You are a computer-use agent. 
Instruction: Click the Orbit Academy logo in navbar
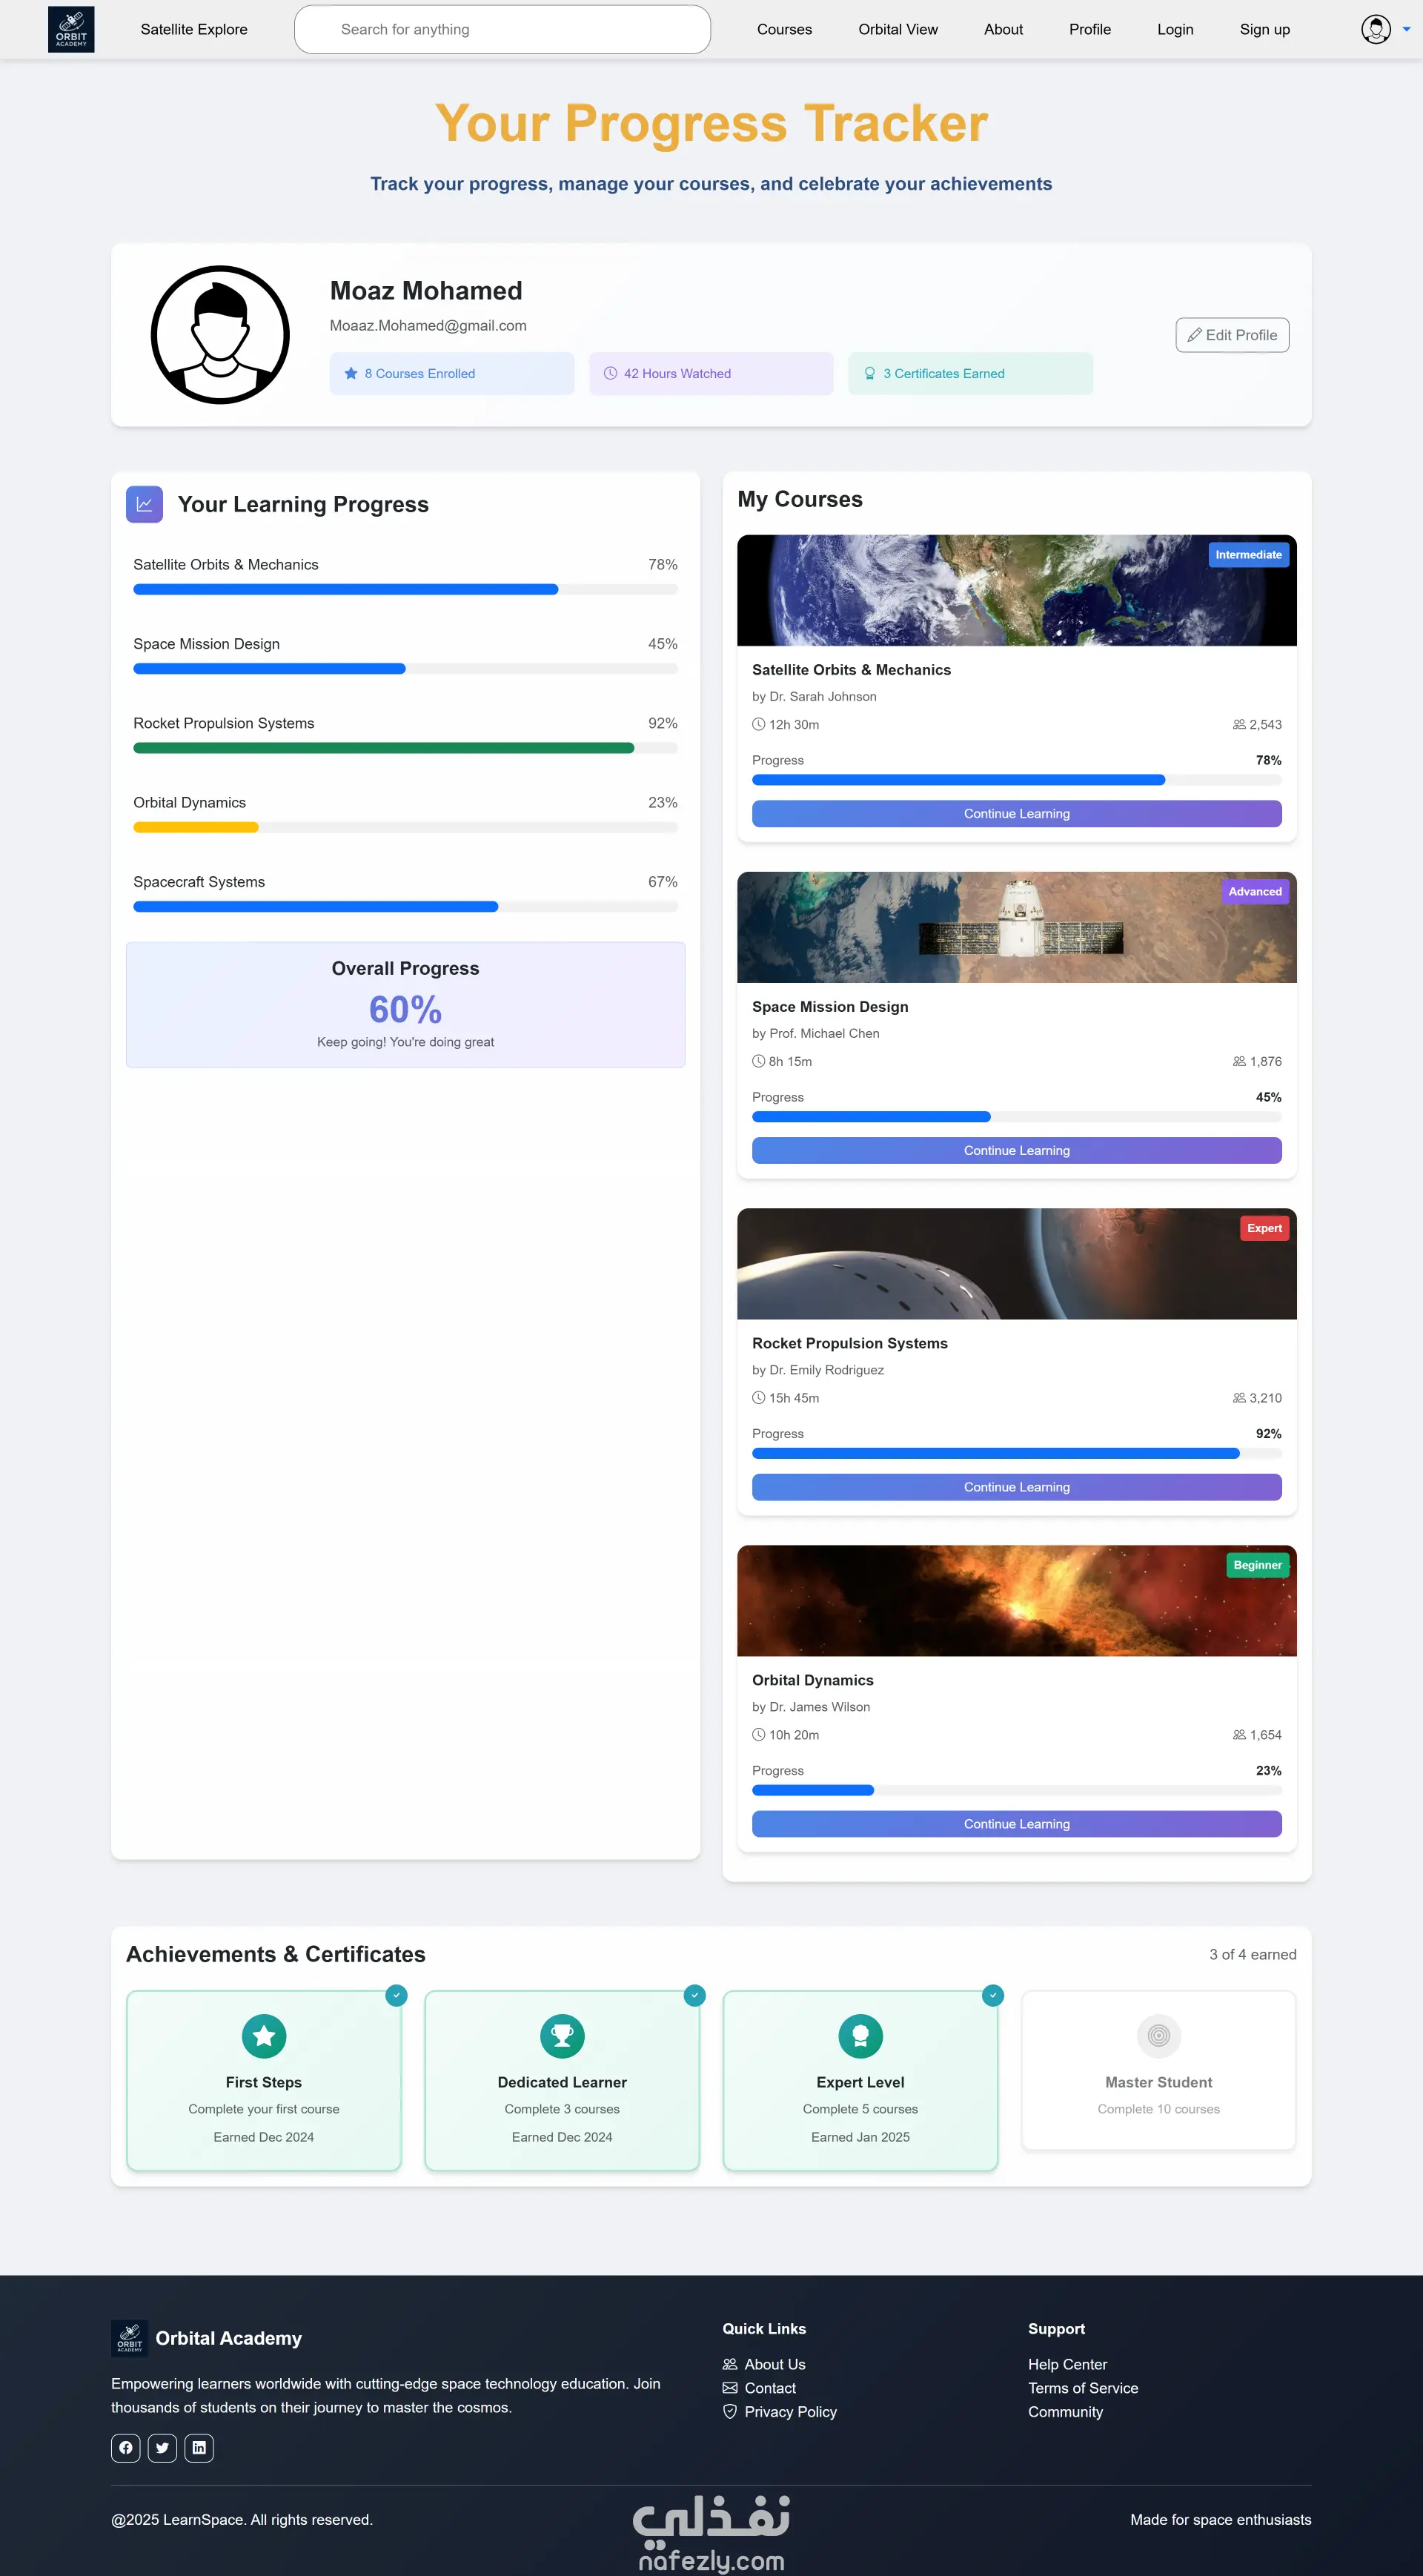click(x=71, y=29)
